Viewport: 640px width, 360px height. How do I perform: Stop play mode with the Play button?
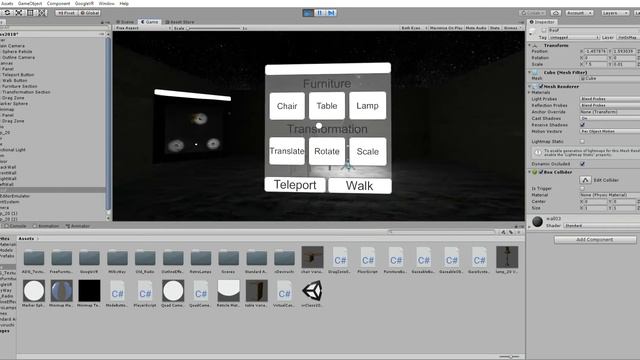(x=308, y=13)
